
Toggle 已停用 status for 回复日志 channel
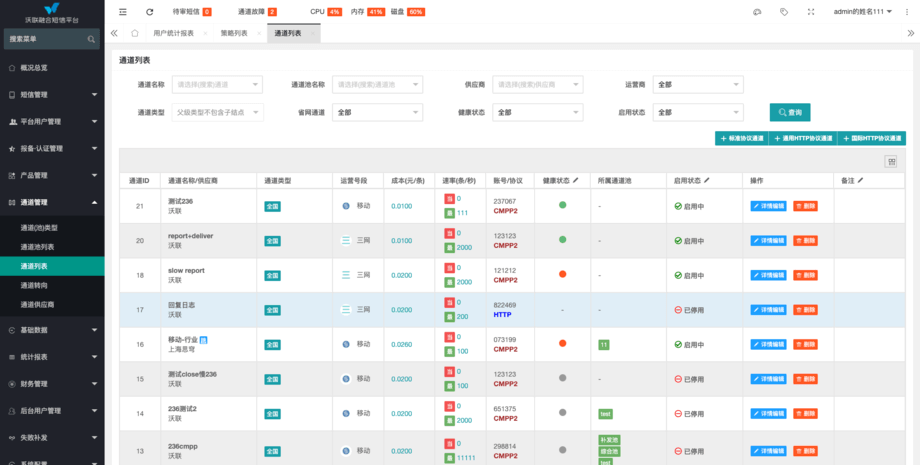[x=689, y=310]
